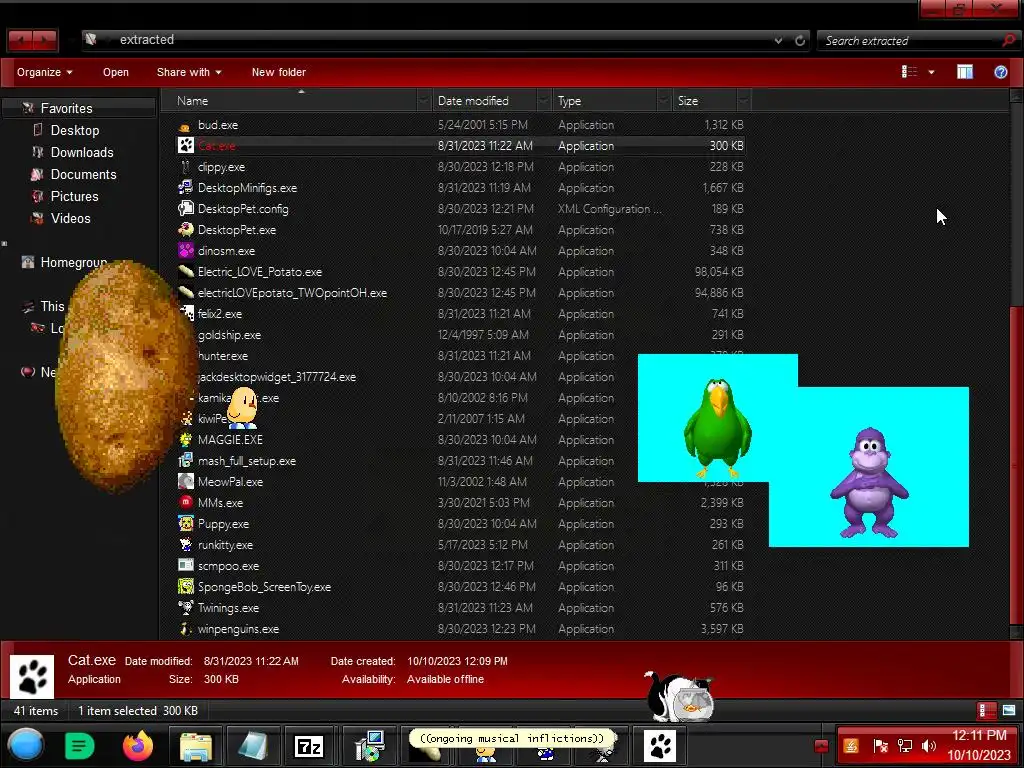
Task: Select the MAGGIE.EXE file icon
Action: pos(185,440)
